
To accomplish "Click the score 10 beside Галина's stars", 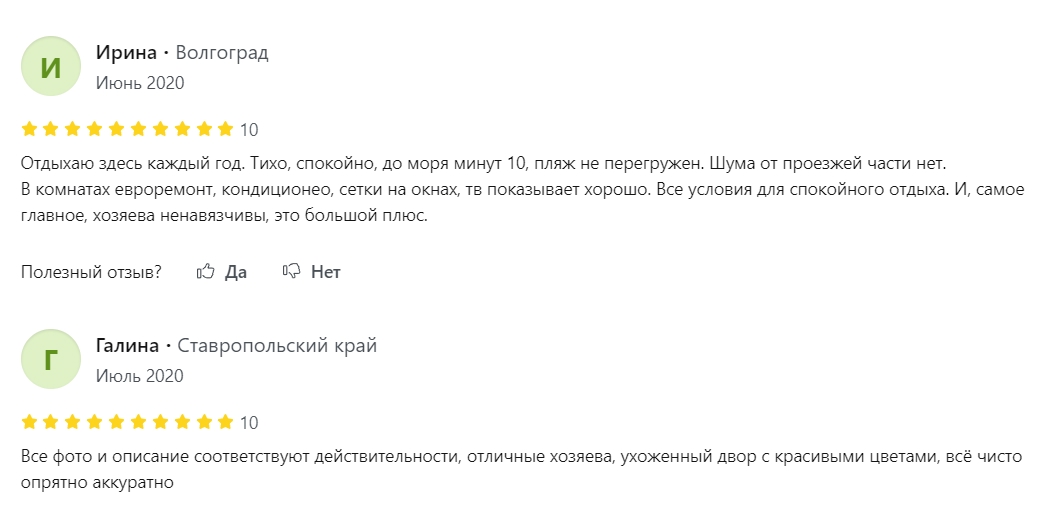I will [249, 422].
